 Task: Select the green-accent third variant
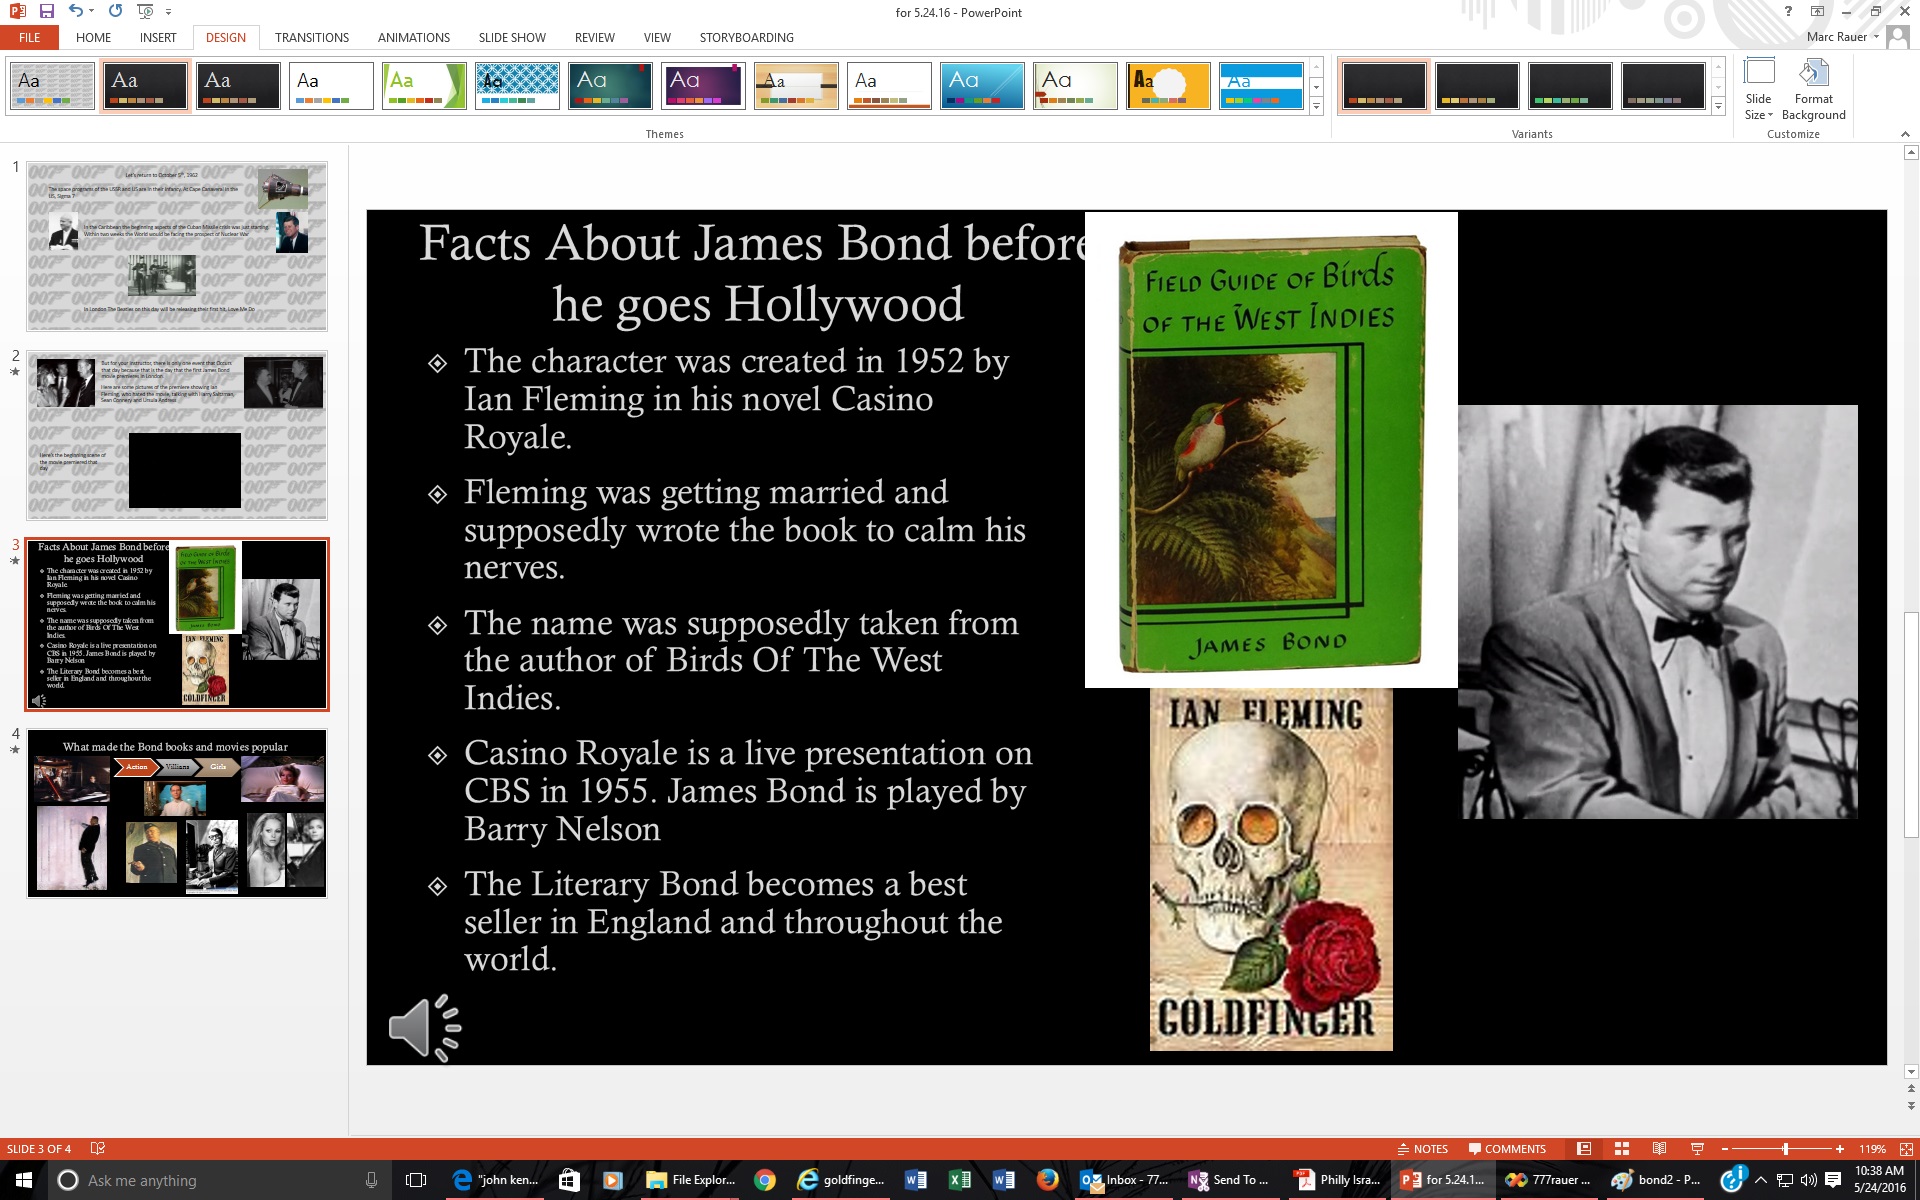tap(1570, 86)
